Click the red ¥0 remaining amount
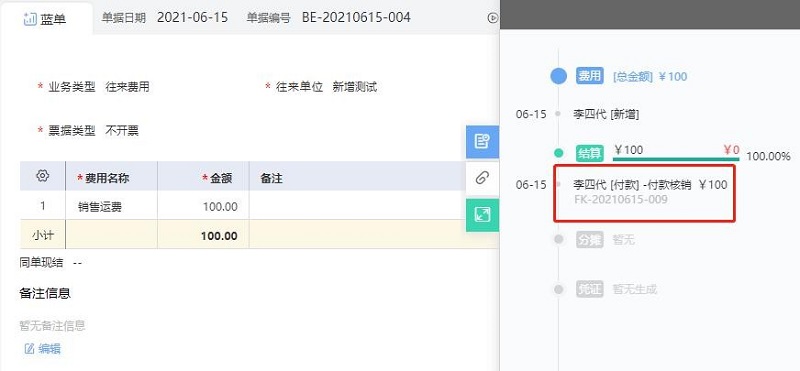This screenshot has width=800, height=371. (x=731, y=150)
